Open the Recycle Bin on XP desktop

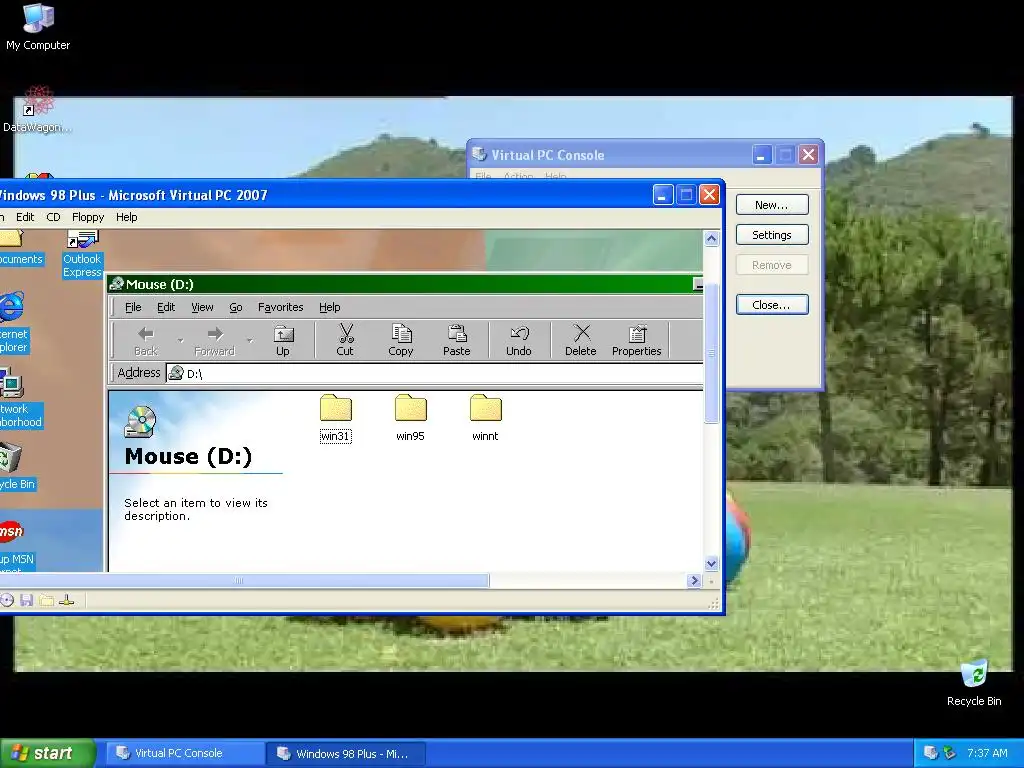[974, 683]
